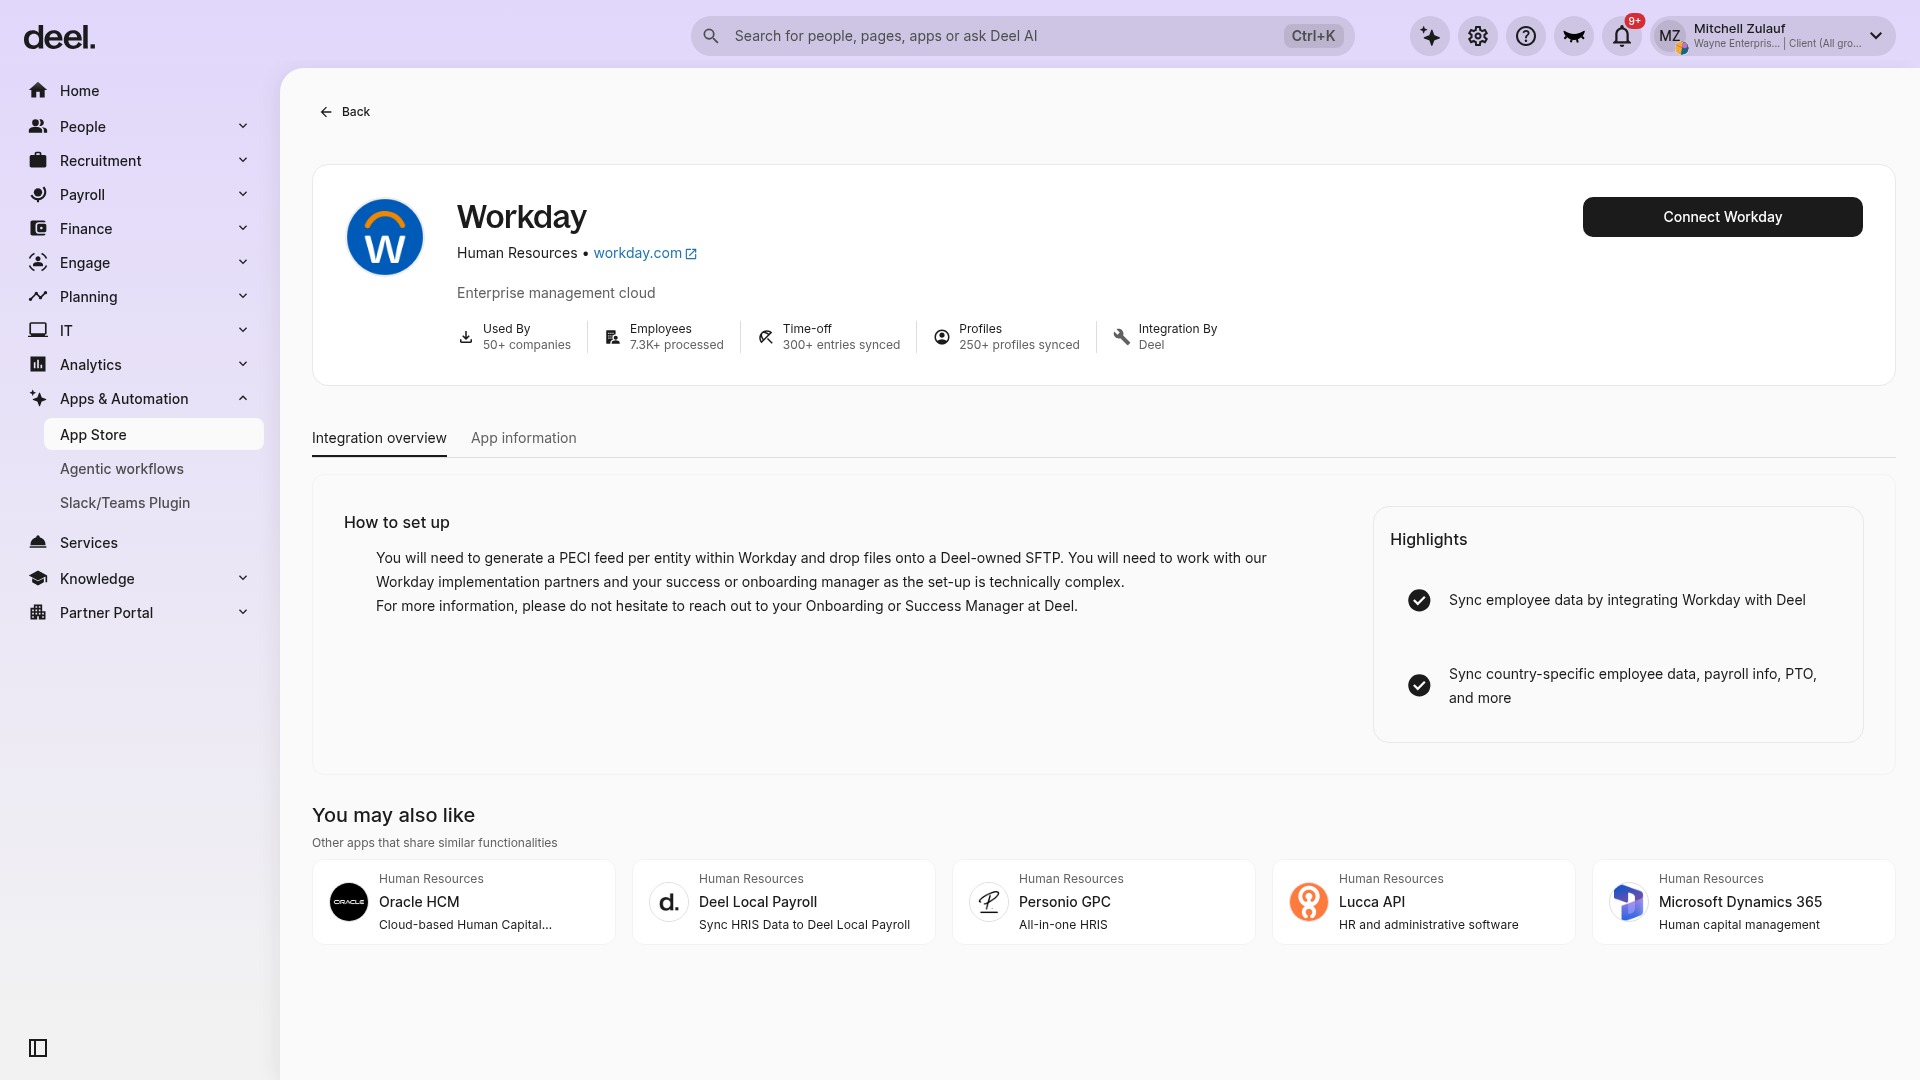Click the Lucca API orange logo
This screenshot has height=1080, width=1920.
tap(1309, 902)
